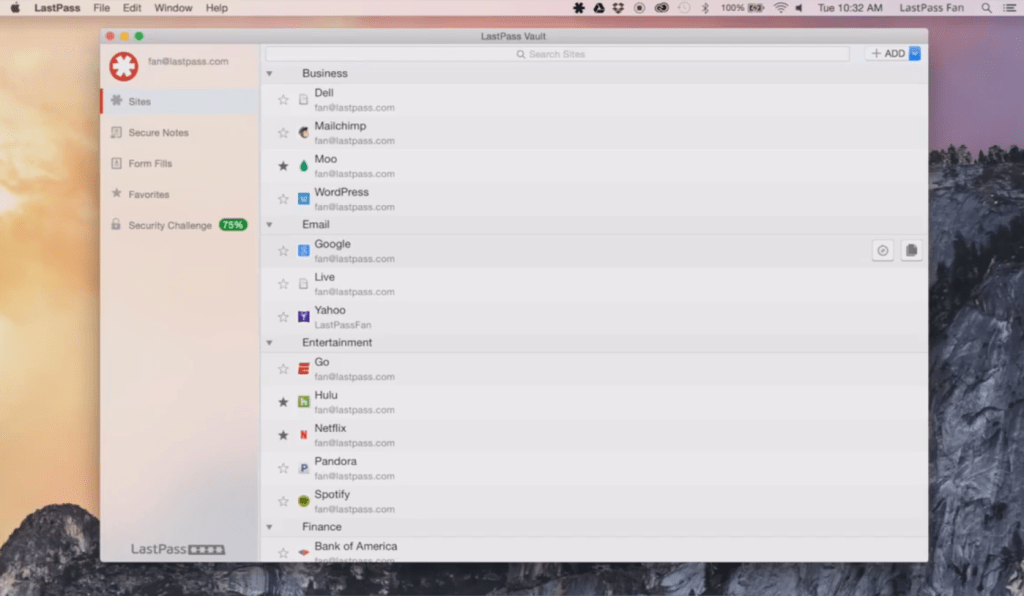This screenshot has height=596, width=1024.
Task: Toggle favorite star for Dell
Action: pos(283,100)
